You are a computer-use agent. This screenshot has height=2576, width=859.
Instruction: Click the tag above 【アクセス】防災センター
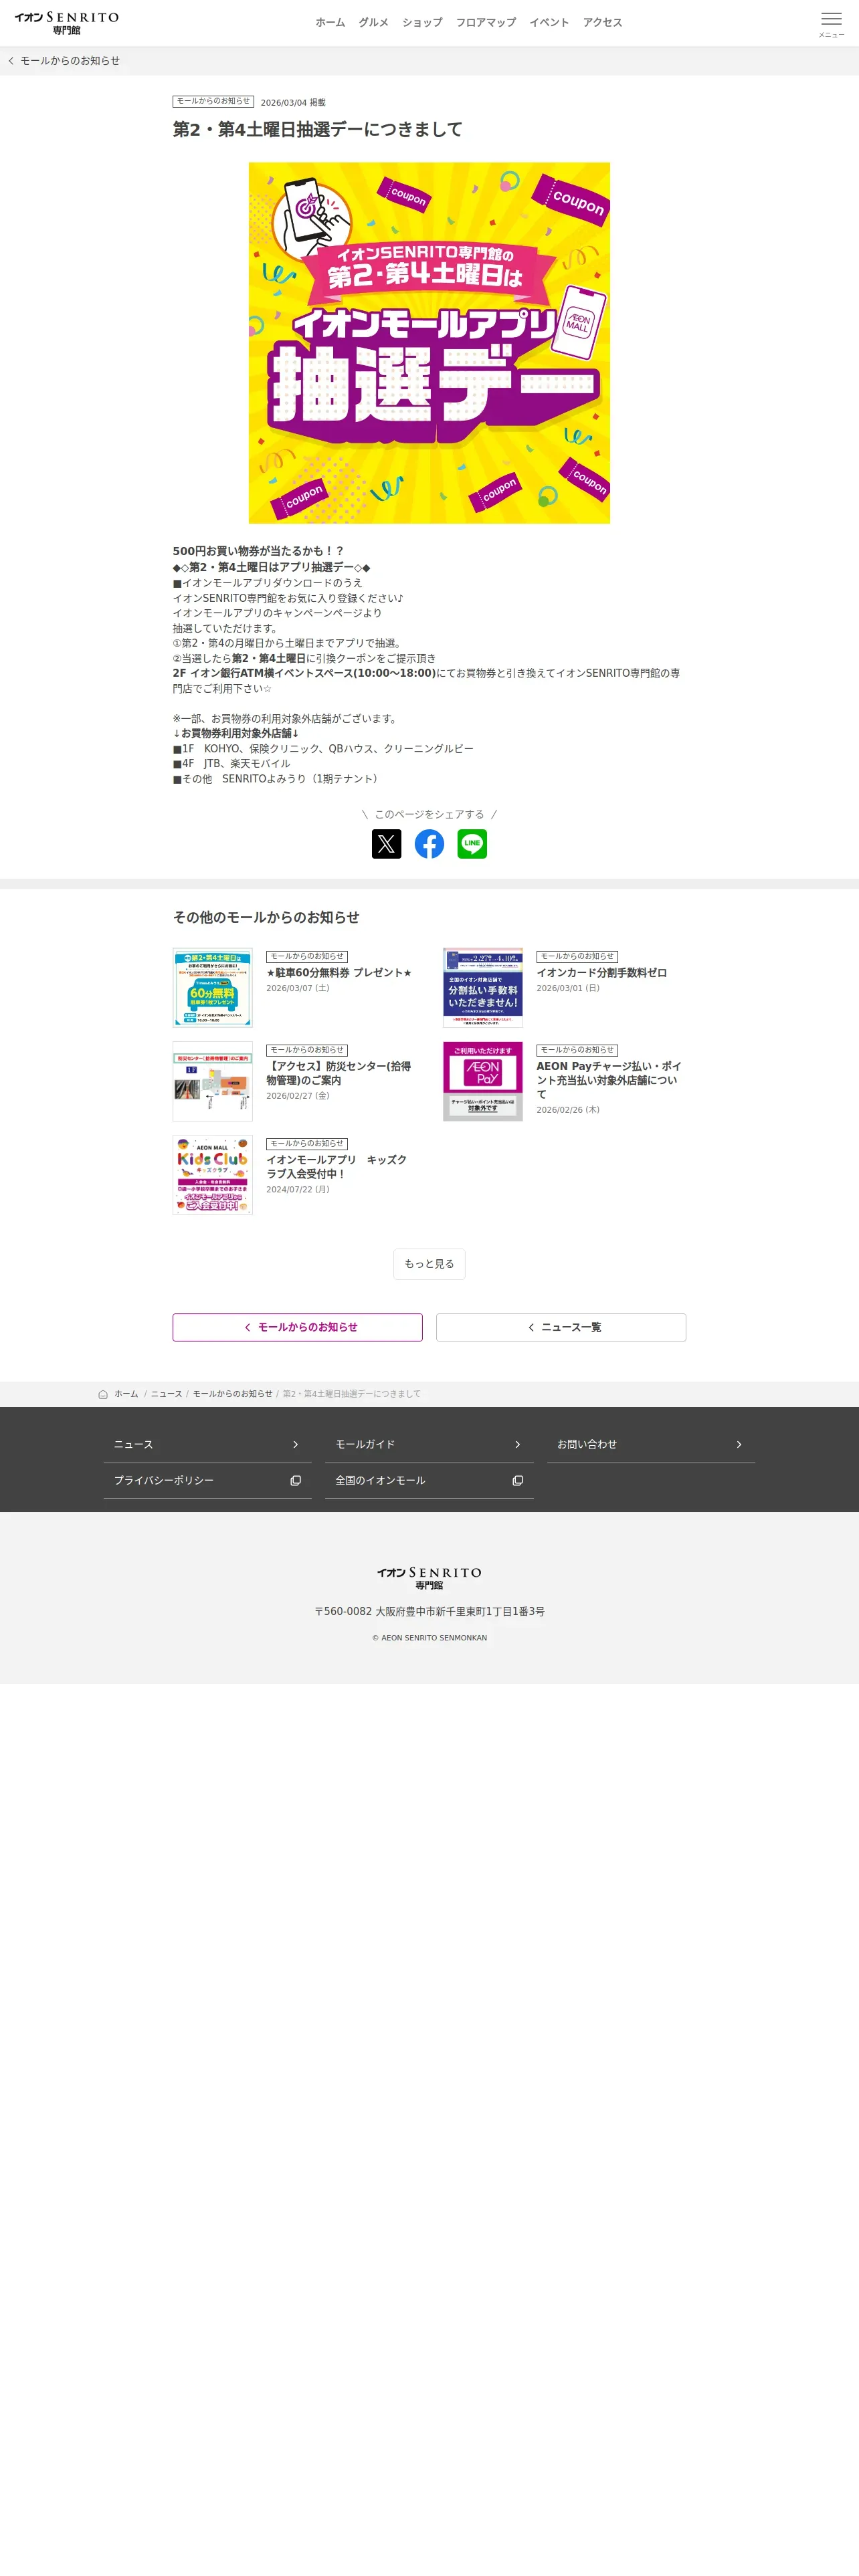point(307,1050)
